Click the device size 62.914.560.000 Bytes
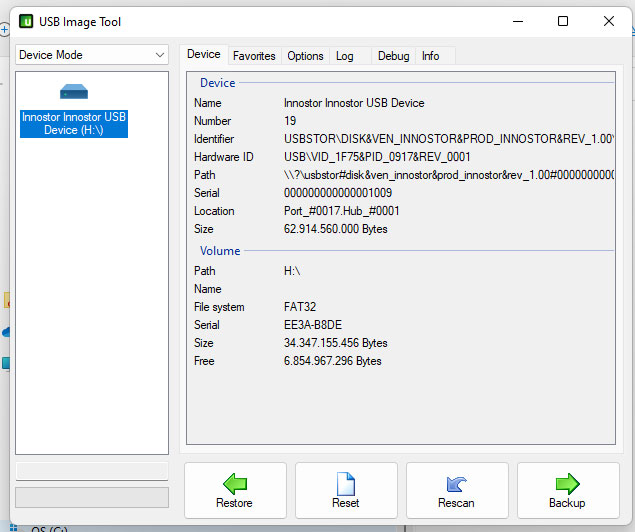This screenshot has width=635, height=532. tap(335, 229)
